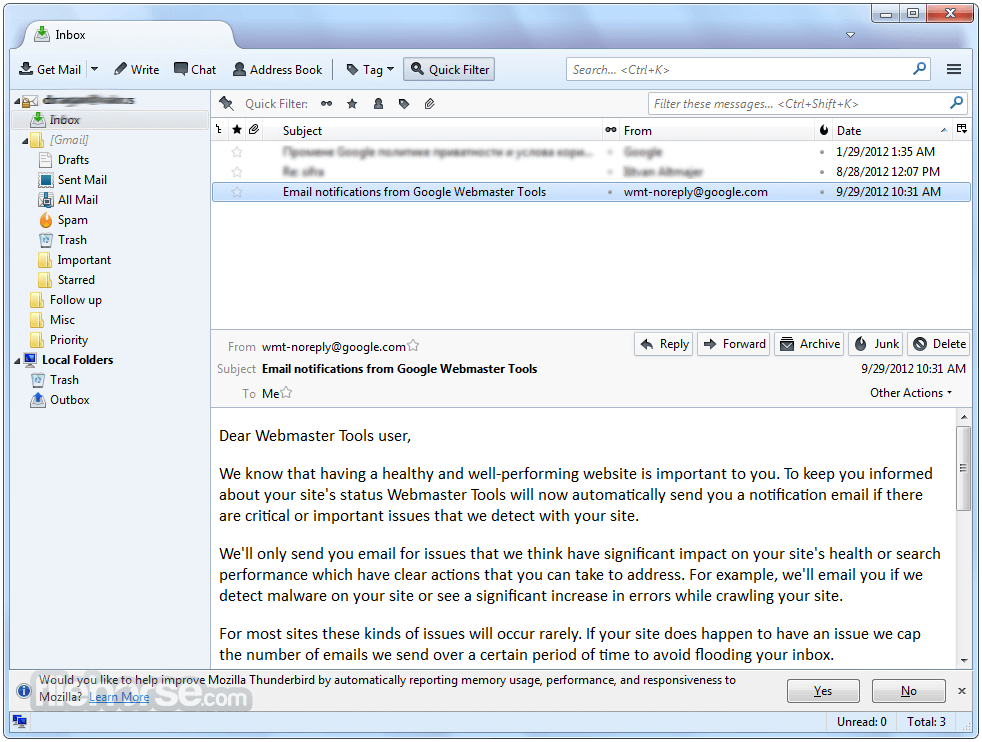Open the Other Actions dropdown
Image resolution: width=982 pixels, height=742 pixels.
click(911, 393)
